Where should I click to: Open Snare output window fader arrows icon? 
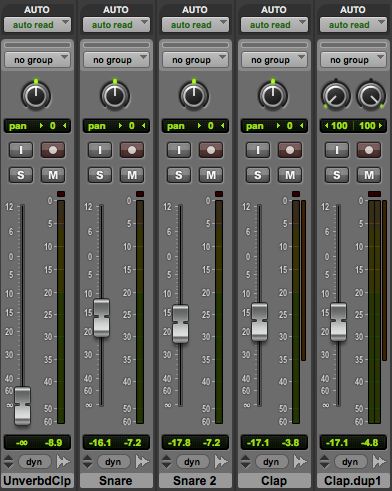pos(142,462)
